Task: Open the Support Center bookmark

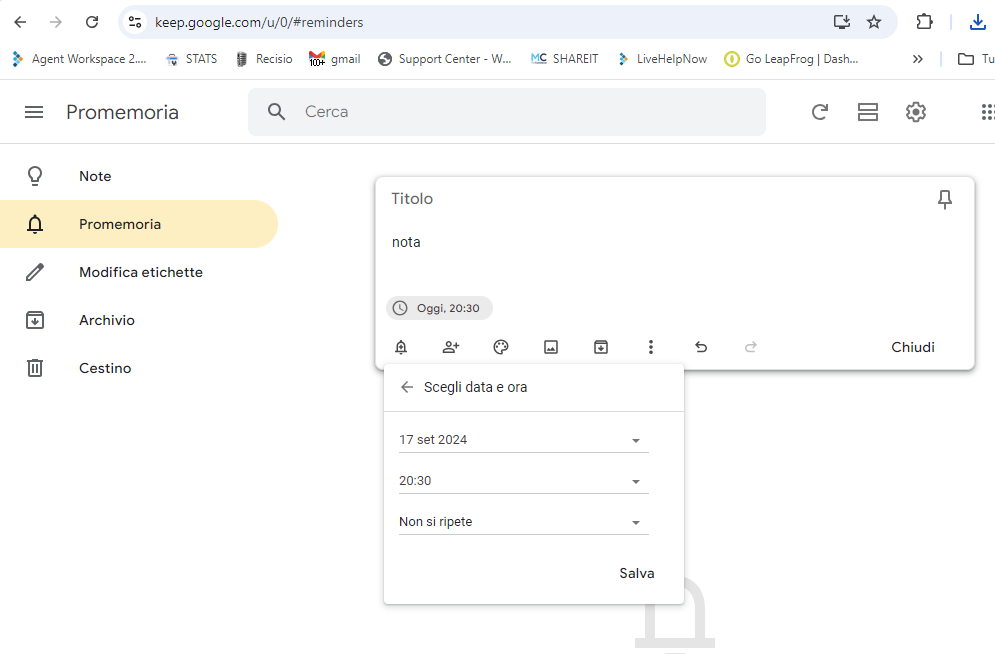Action: (444, 59)
